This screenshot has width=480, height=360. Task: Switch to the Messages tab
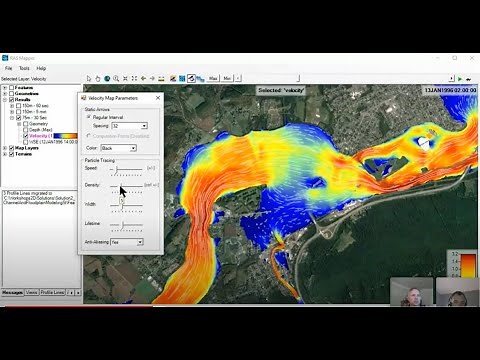coord(13,292)
